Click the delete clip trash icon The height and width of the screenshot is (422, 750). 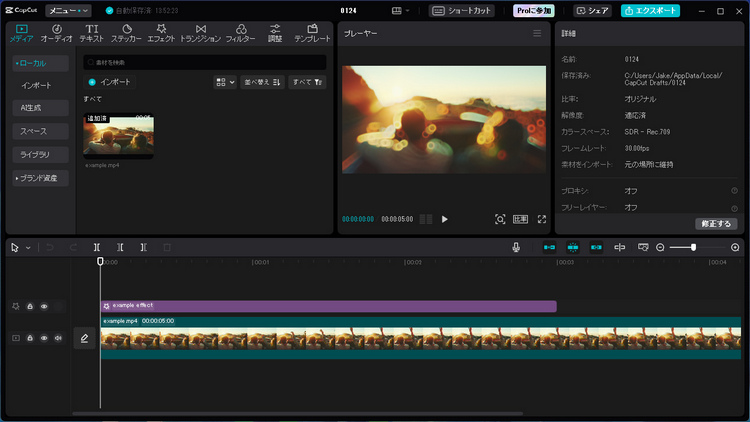[x=167, y=247]
